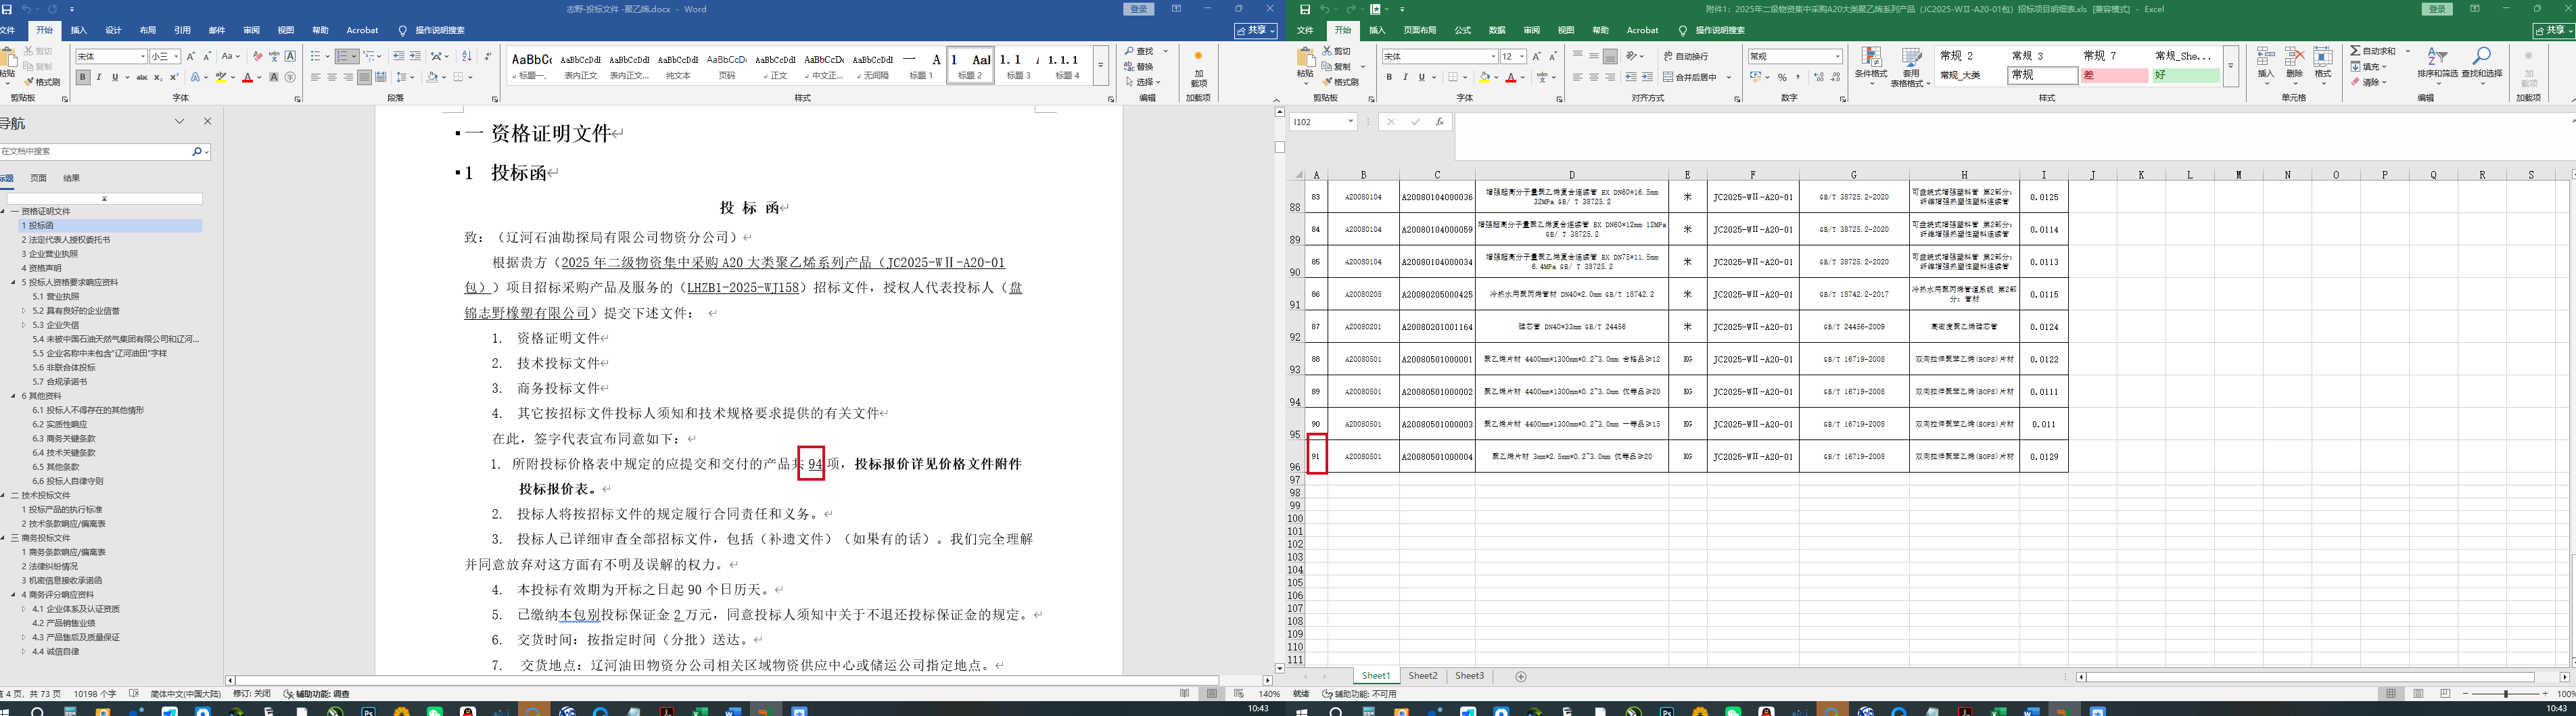Screen dimensions: 2576x716
Task: Apply Word yellow text highlight color
Action: click(x=221, y=77)
